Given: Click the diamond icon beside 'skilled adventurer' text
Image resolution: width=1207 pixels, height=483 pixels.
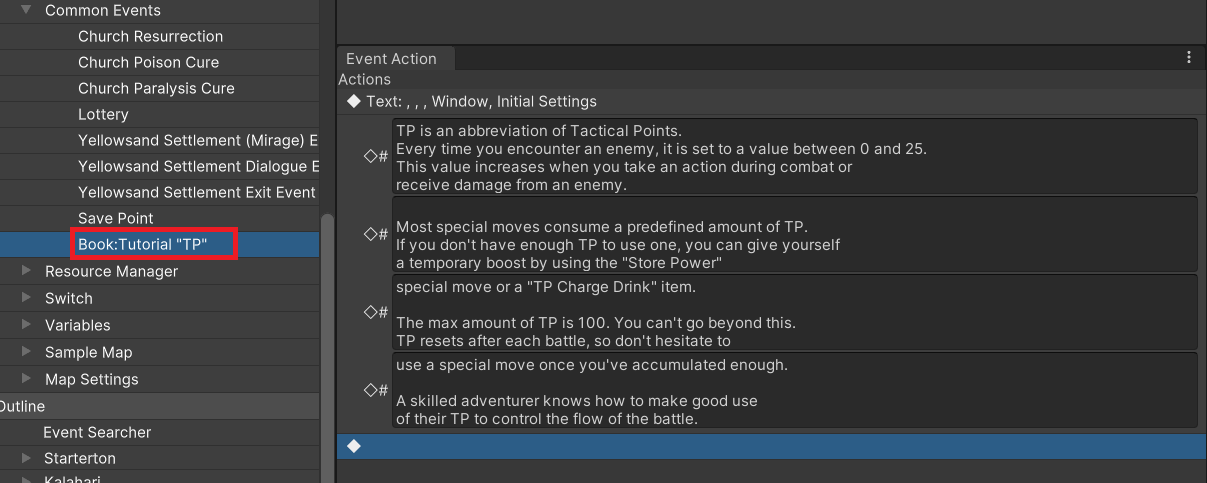Looking at the screenshot, I should click(x=370, y=390).
